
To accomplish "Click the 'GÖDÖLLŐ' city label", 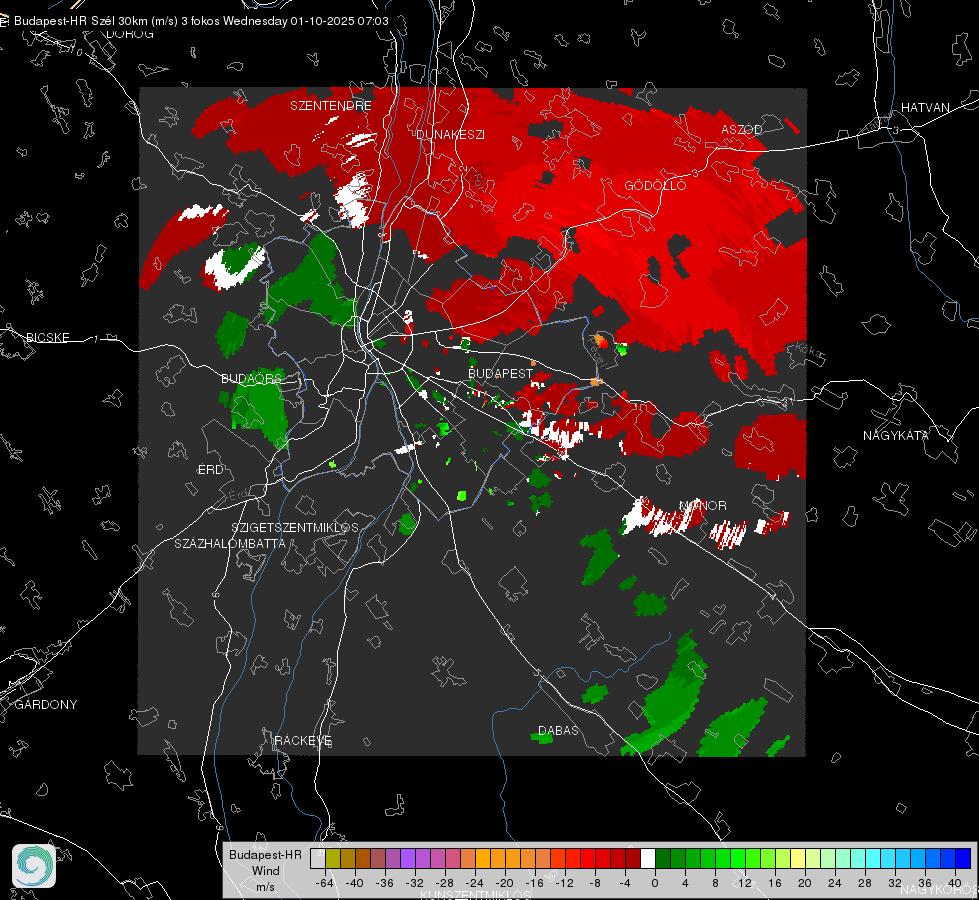I will (655, 185).
